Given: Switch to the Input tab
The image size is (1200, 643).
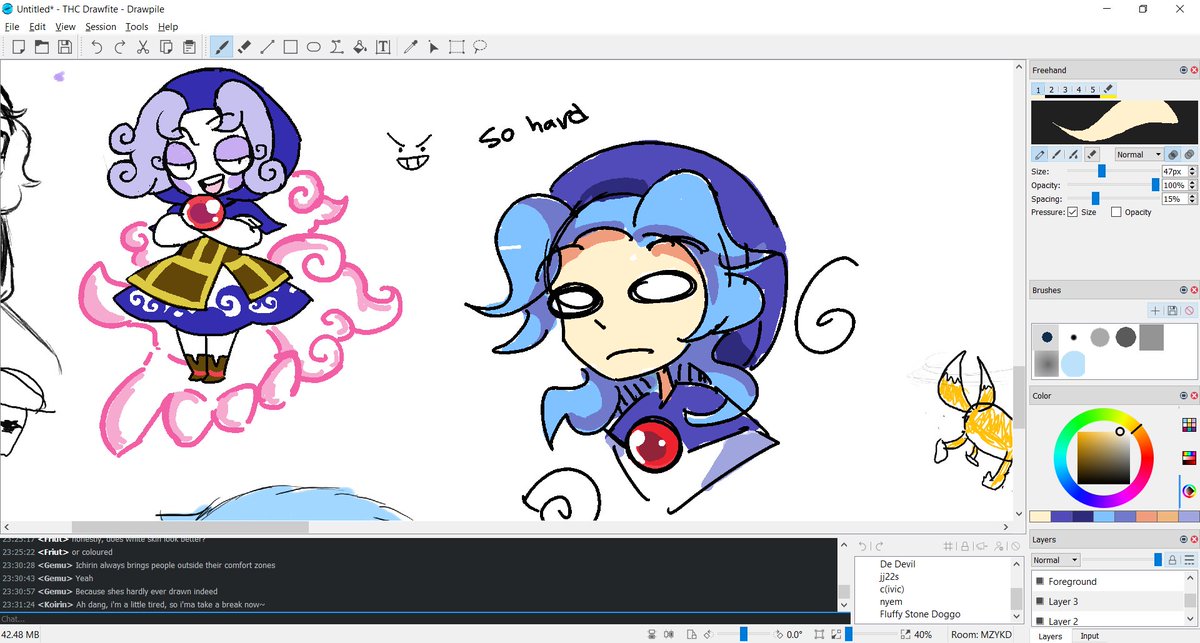Looking at the screenshot, I should (1089, 636).
